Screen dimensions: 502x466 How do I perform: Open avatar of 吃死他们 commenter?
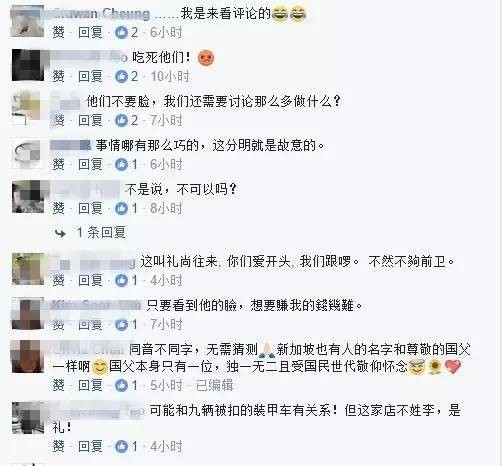click(28, 65)
